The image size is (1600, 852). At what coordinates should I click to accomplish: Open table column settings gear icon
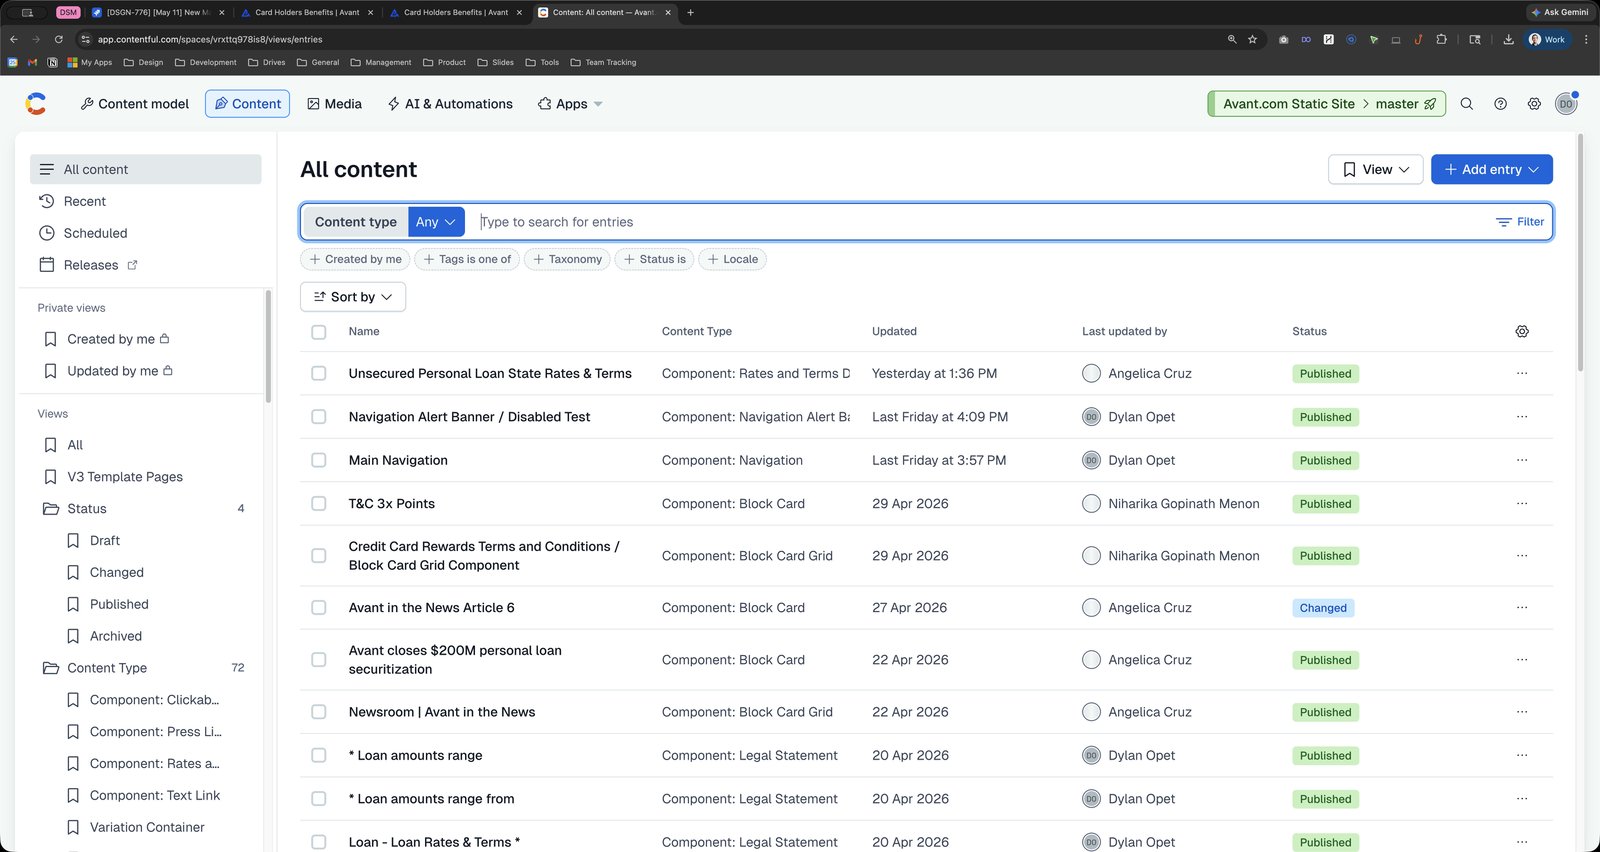[1522, 331]
